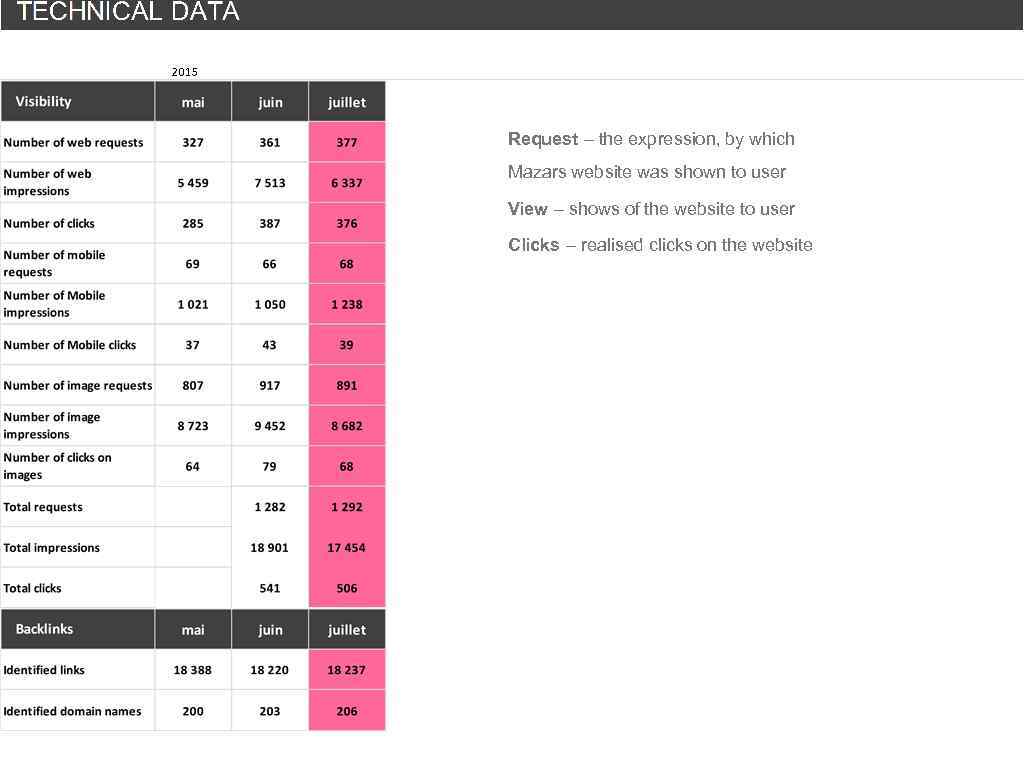Select the pink cell showing 377

(347, 142)
